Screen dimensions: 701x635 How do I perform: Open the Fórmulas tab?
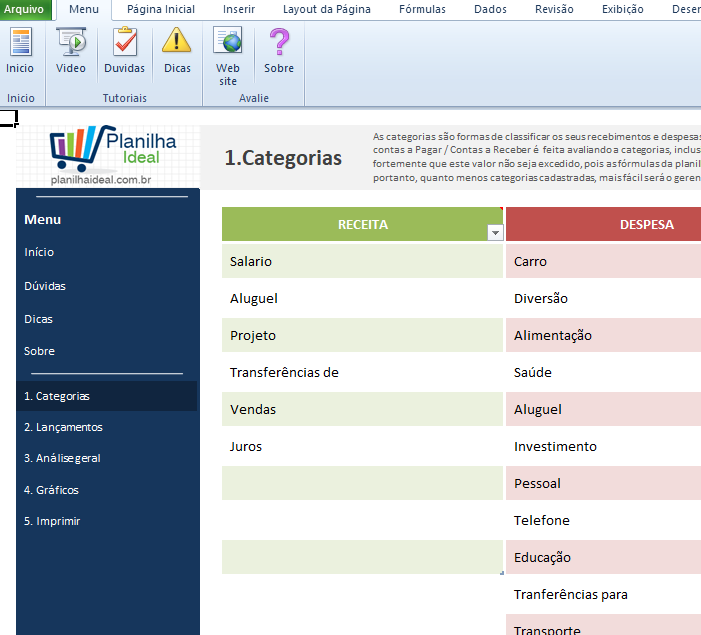[x=422, y=9]
